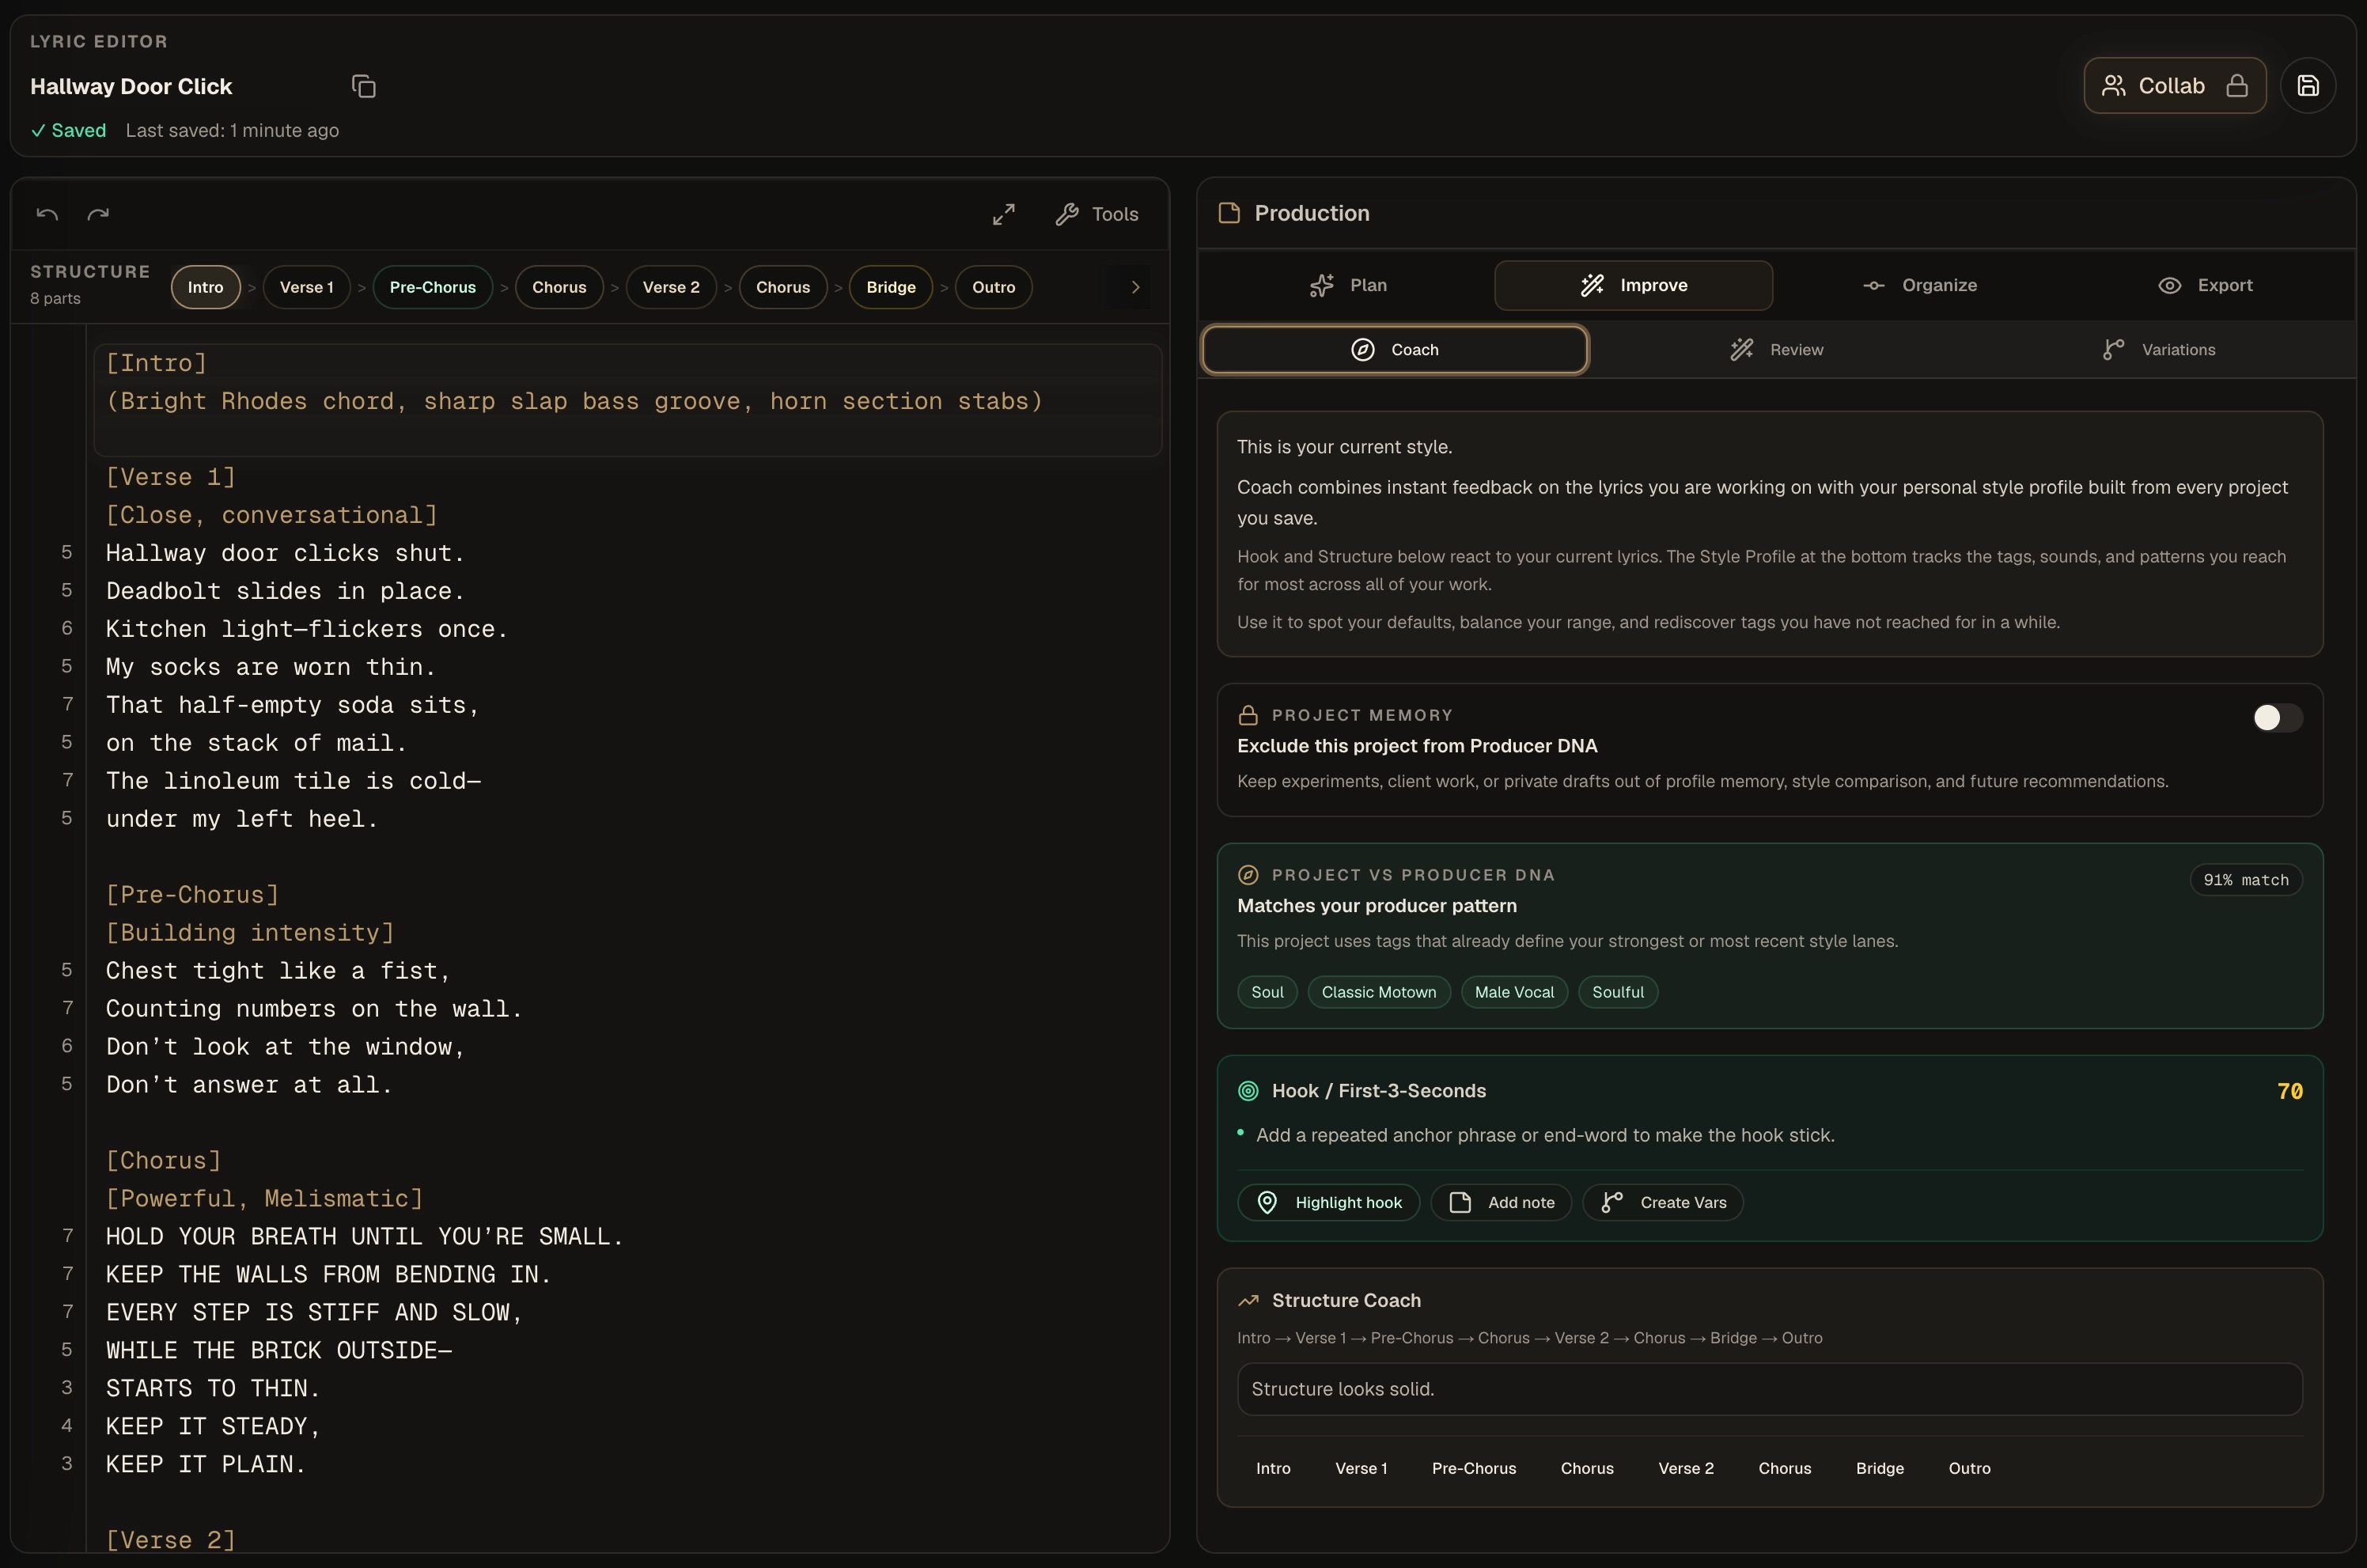Open Collab sharing button
Screen dimensions: 2367x1568
(x=2175, y=86)
